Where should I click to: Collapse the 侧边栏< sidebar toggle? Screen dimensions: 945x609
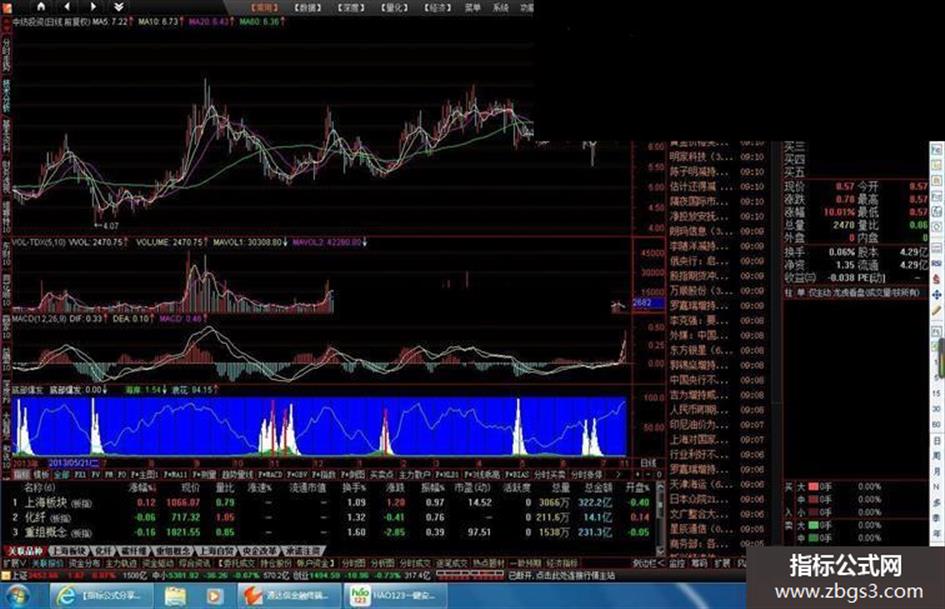(x=649, y=563)
